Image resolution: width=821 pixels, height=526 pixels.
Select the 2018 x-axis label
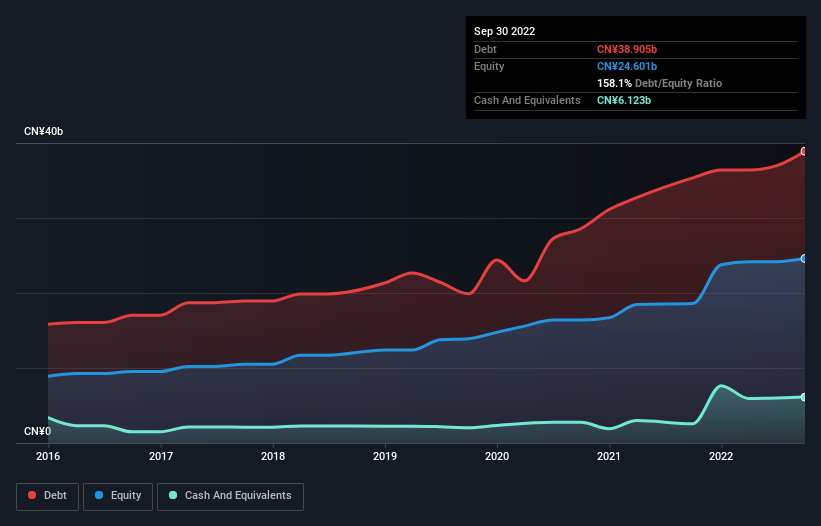click(273, 456)
